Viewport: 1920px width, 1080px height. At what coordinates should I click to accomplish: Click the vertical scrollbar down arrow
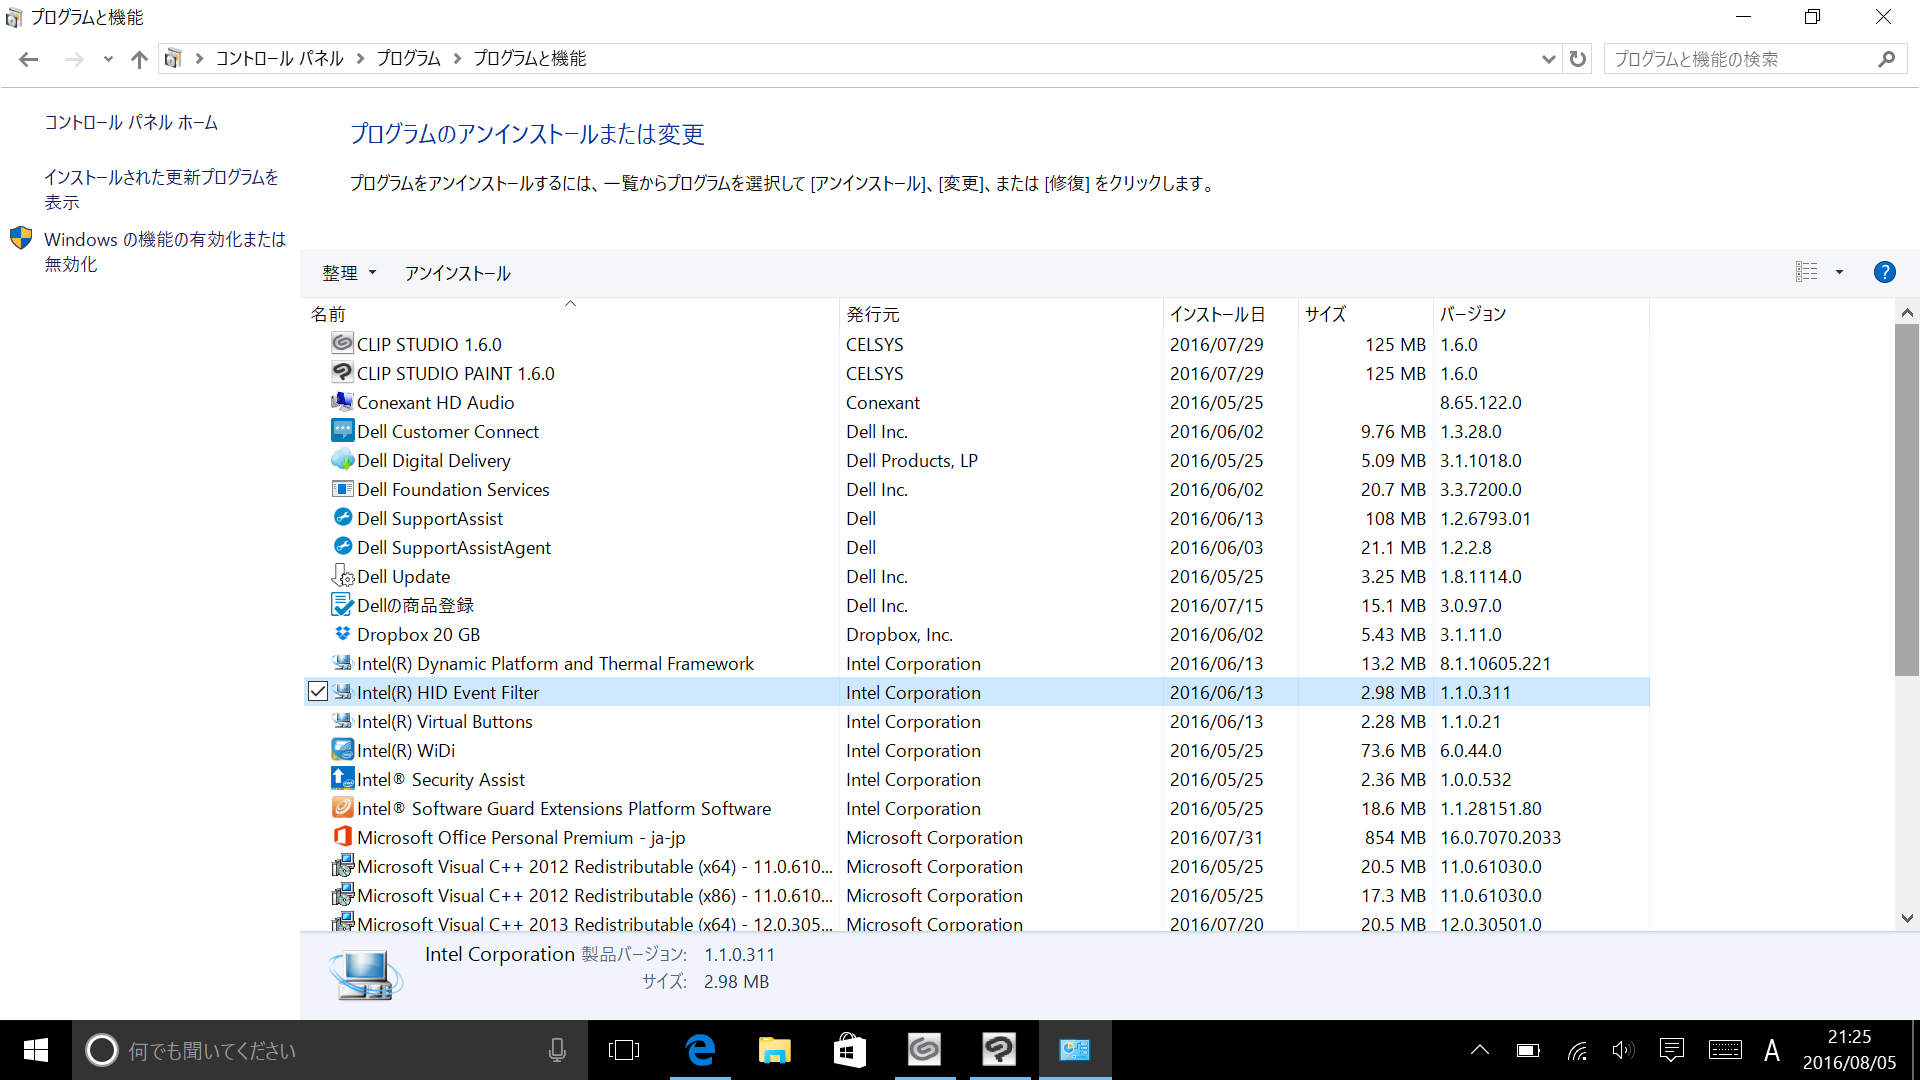click(x=1907, y=918)
